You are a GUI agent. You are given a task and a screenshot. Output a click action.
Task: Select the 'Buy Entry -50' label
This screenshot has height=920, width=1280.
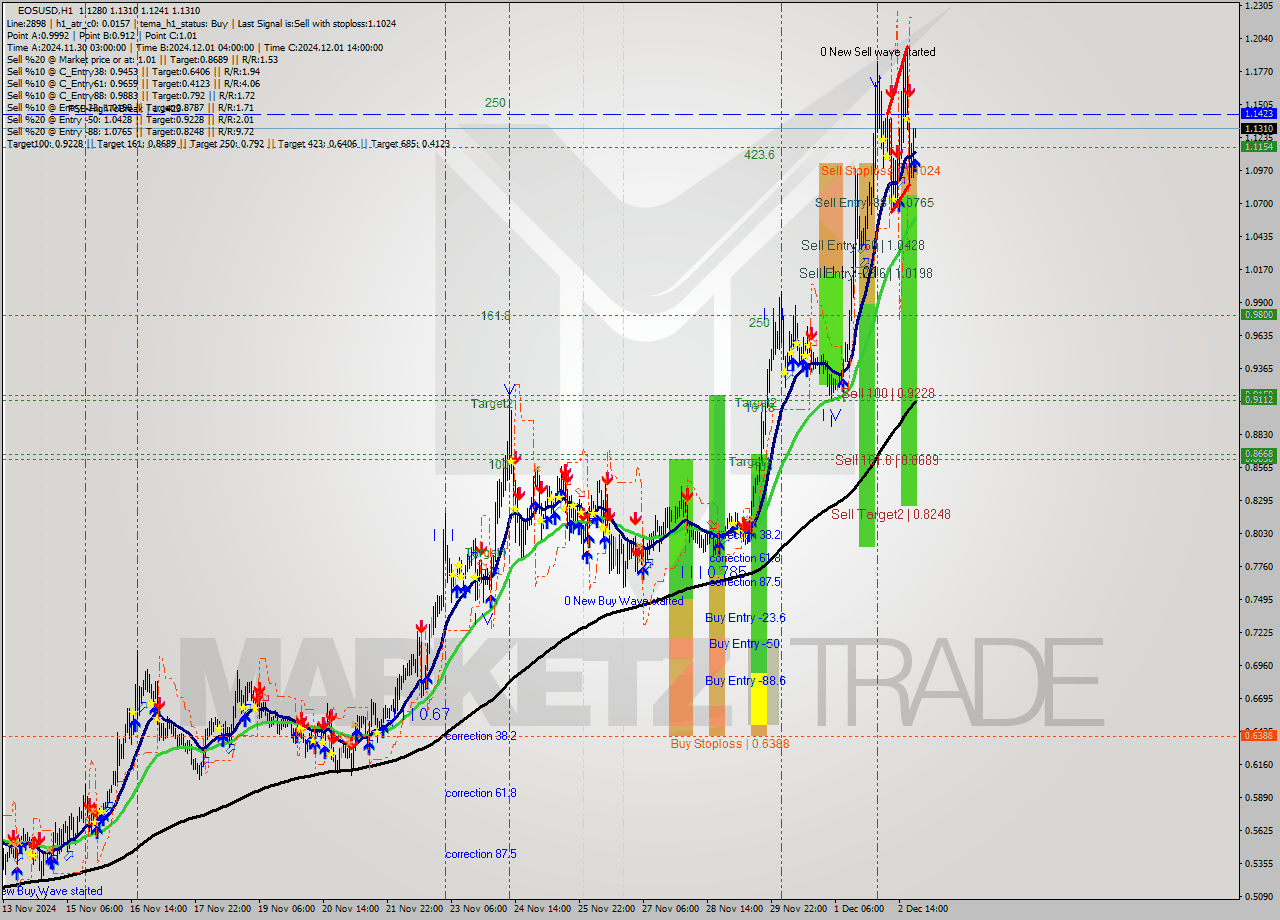point(744,644)
